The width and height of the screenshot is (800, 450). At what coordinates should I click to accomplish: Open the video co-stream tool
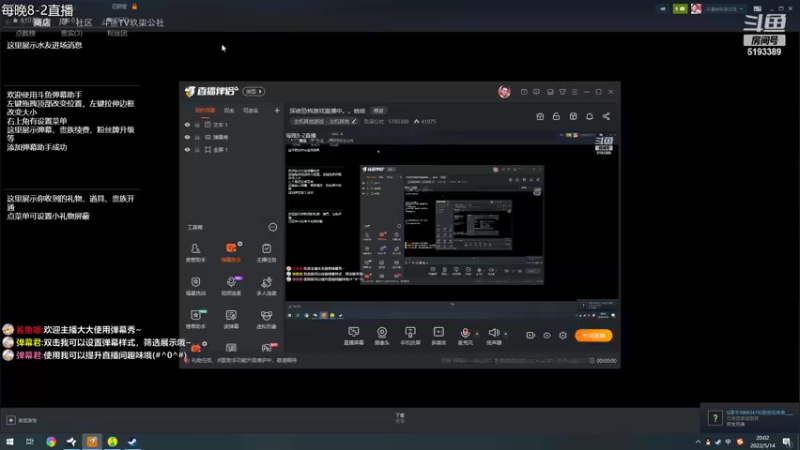(231, 286)
